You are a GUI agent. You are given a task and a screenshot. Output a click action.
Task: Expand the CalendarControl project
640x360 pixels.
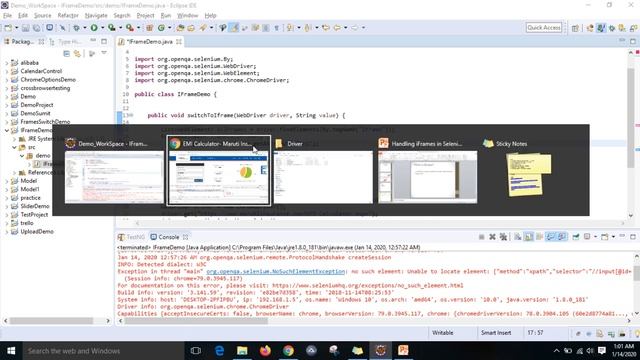click(7, 71)
